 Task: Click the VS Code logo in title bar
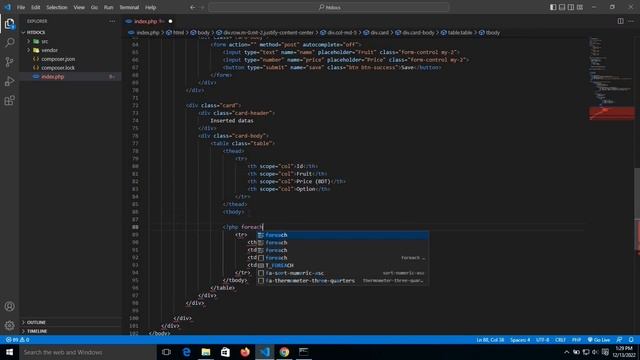tap(7, 7)
